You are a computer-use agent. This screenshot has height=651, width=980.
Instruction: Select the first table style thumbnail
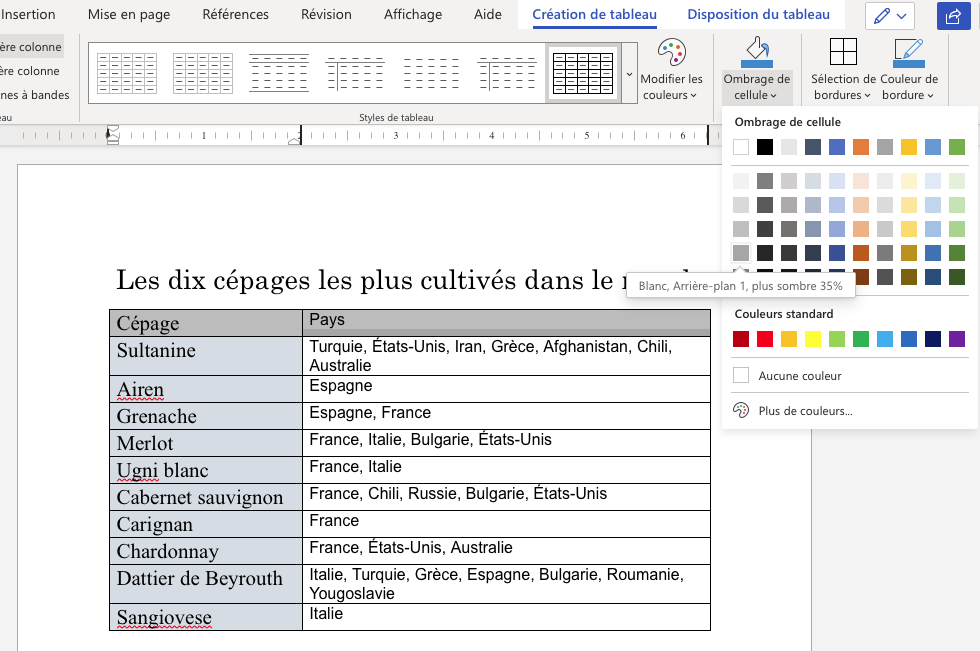click(x=127, y=73)
